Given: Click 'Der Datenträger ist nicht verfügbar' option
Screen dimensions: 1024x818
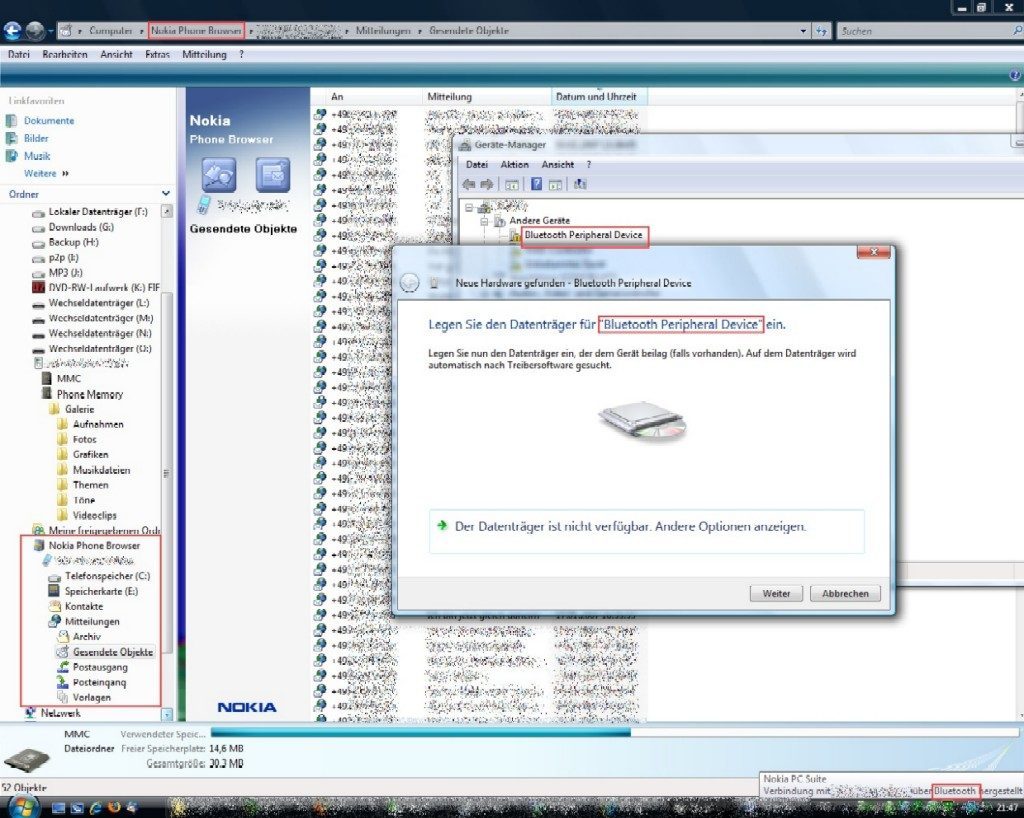Looking at the screenshot, I should [x=647, y=532].
